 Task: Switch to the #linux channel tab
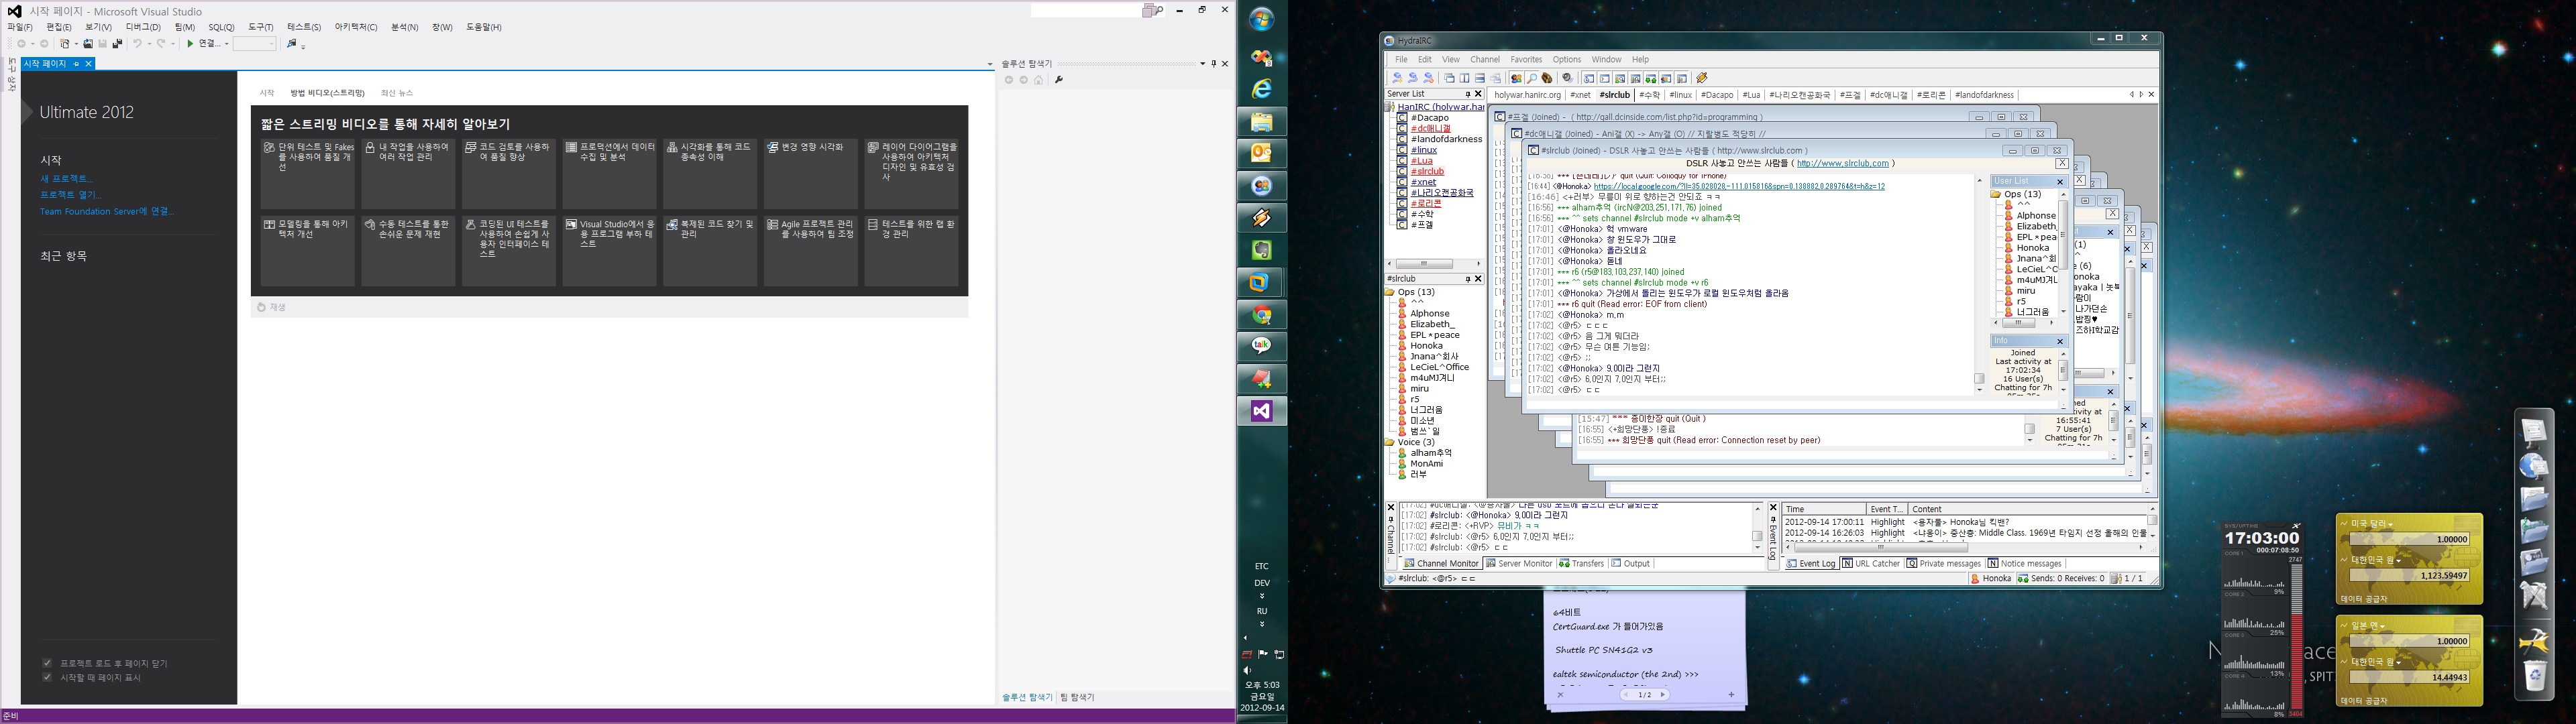[x=1680, y=95]
